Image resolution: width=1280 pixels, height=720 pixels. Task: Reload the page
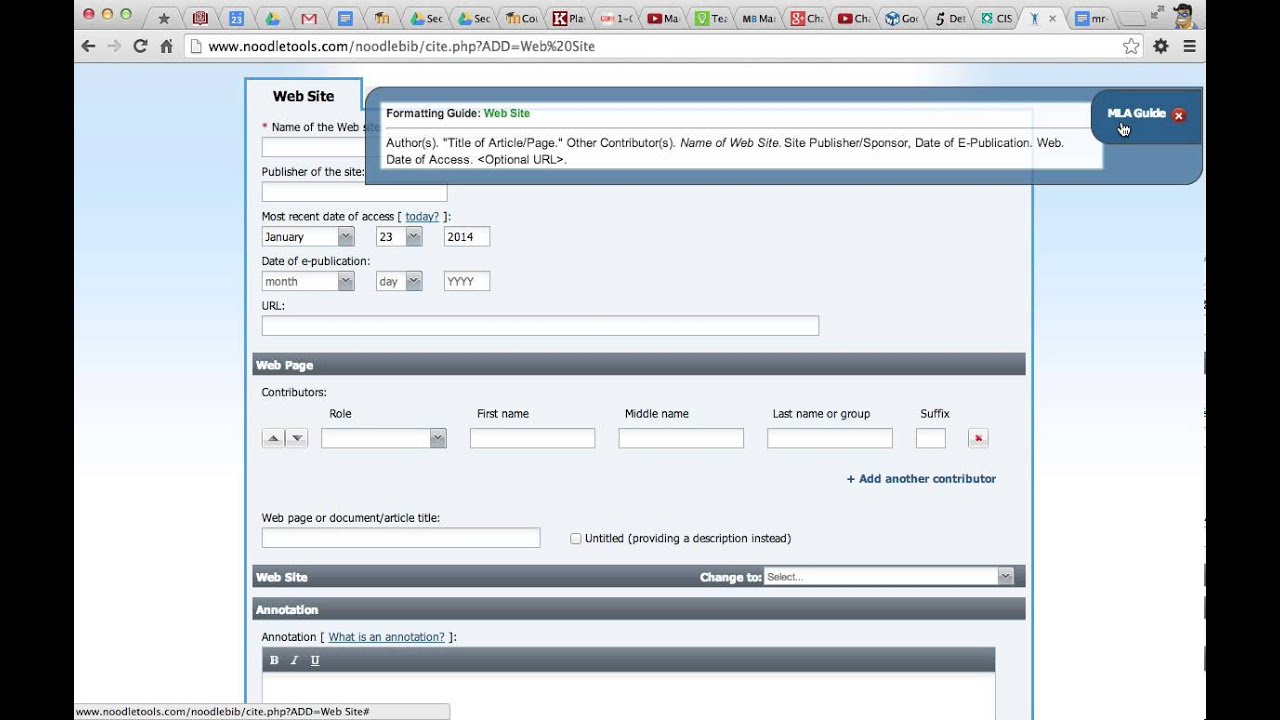[140, 46]
